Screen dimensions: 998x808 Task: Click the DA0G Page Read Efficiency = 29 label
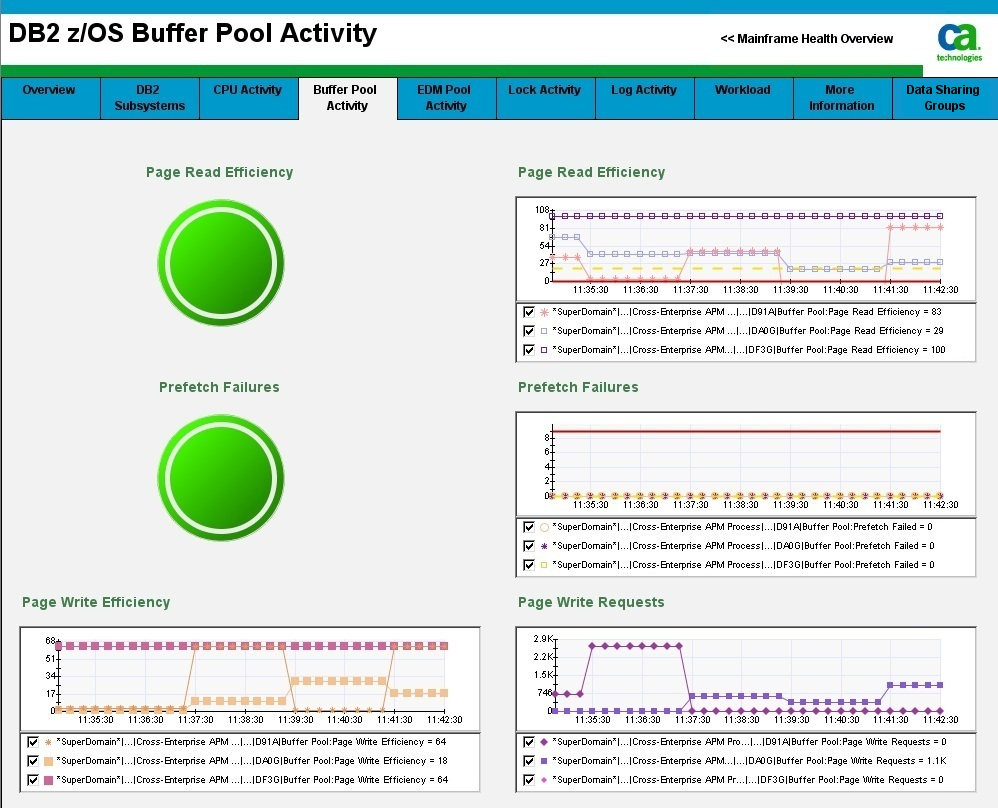[748, 331]
